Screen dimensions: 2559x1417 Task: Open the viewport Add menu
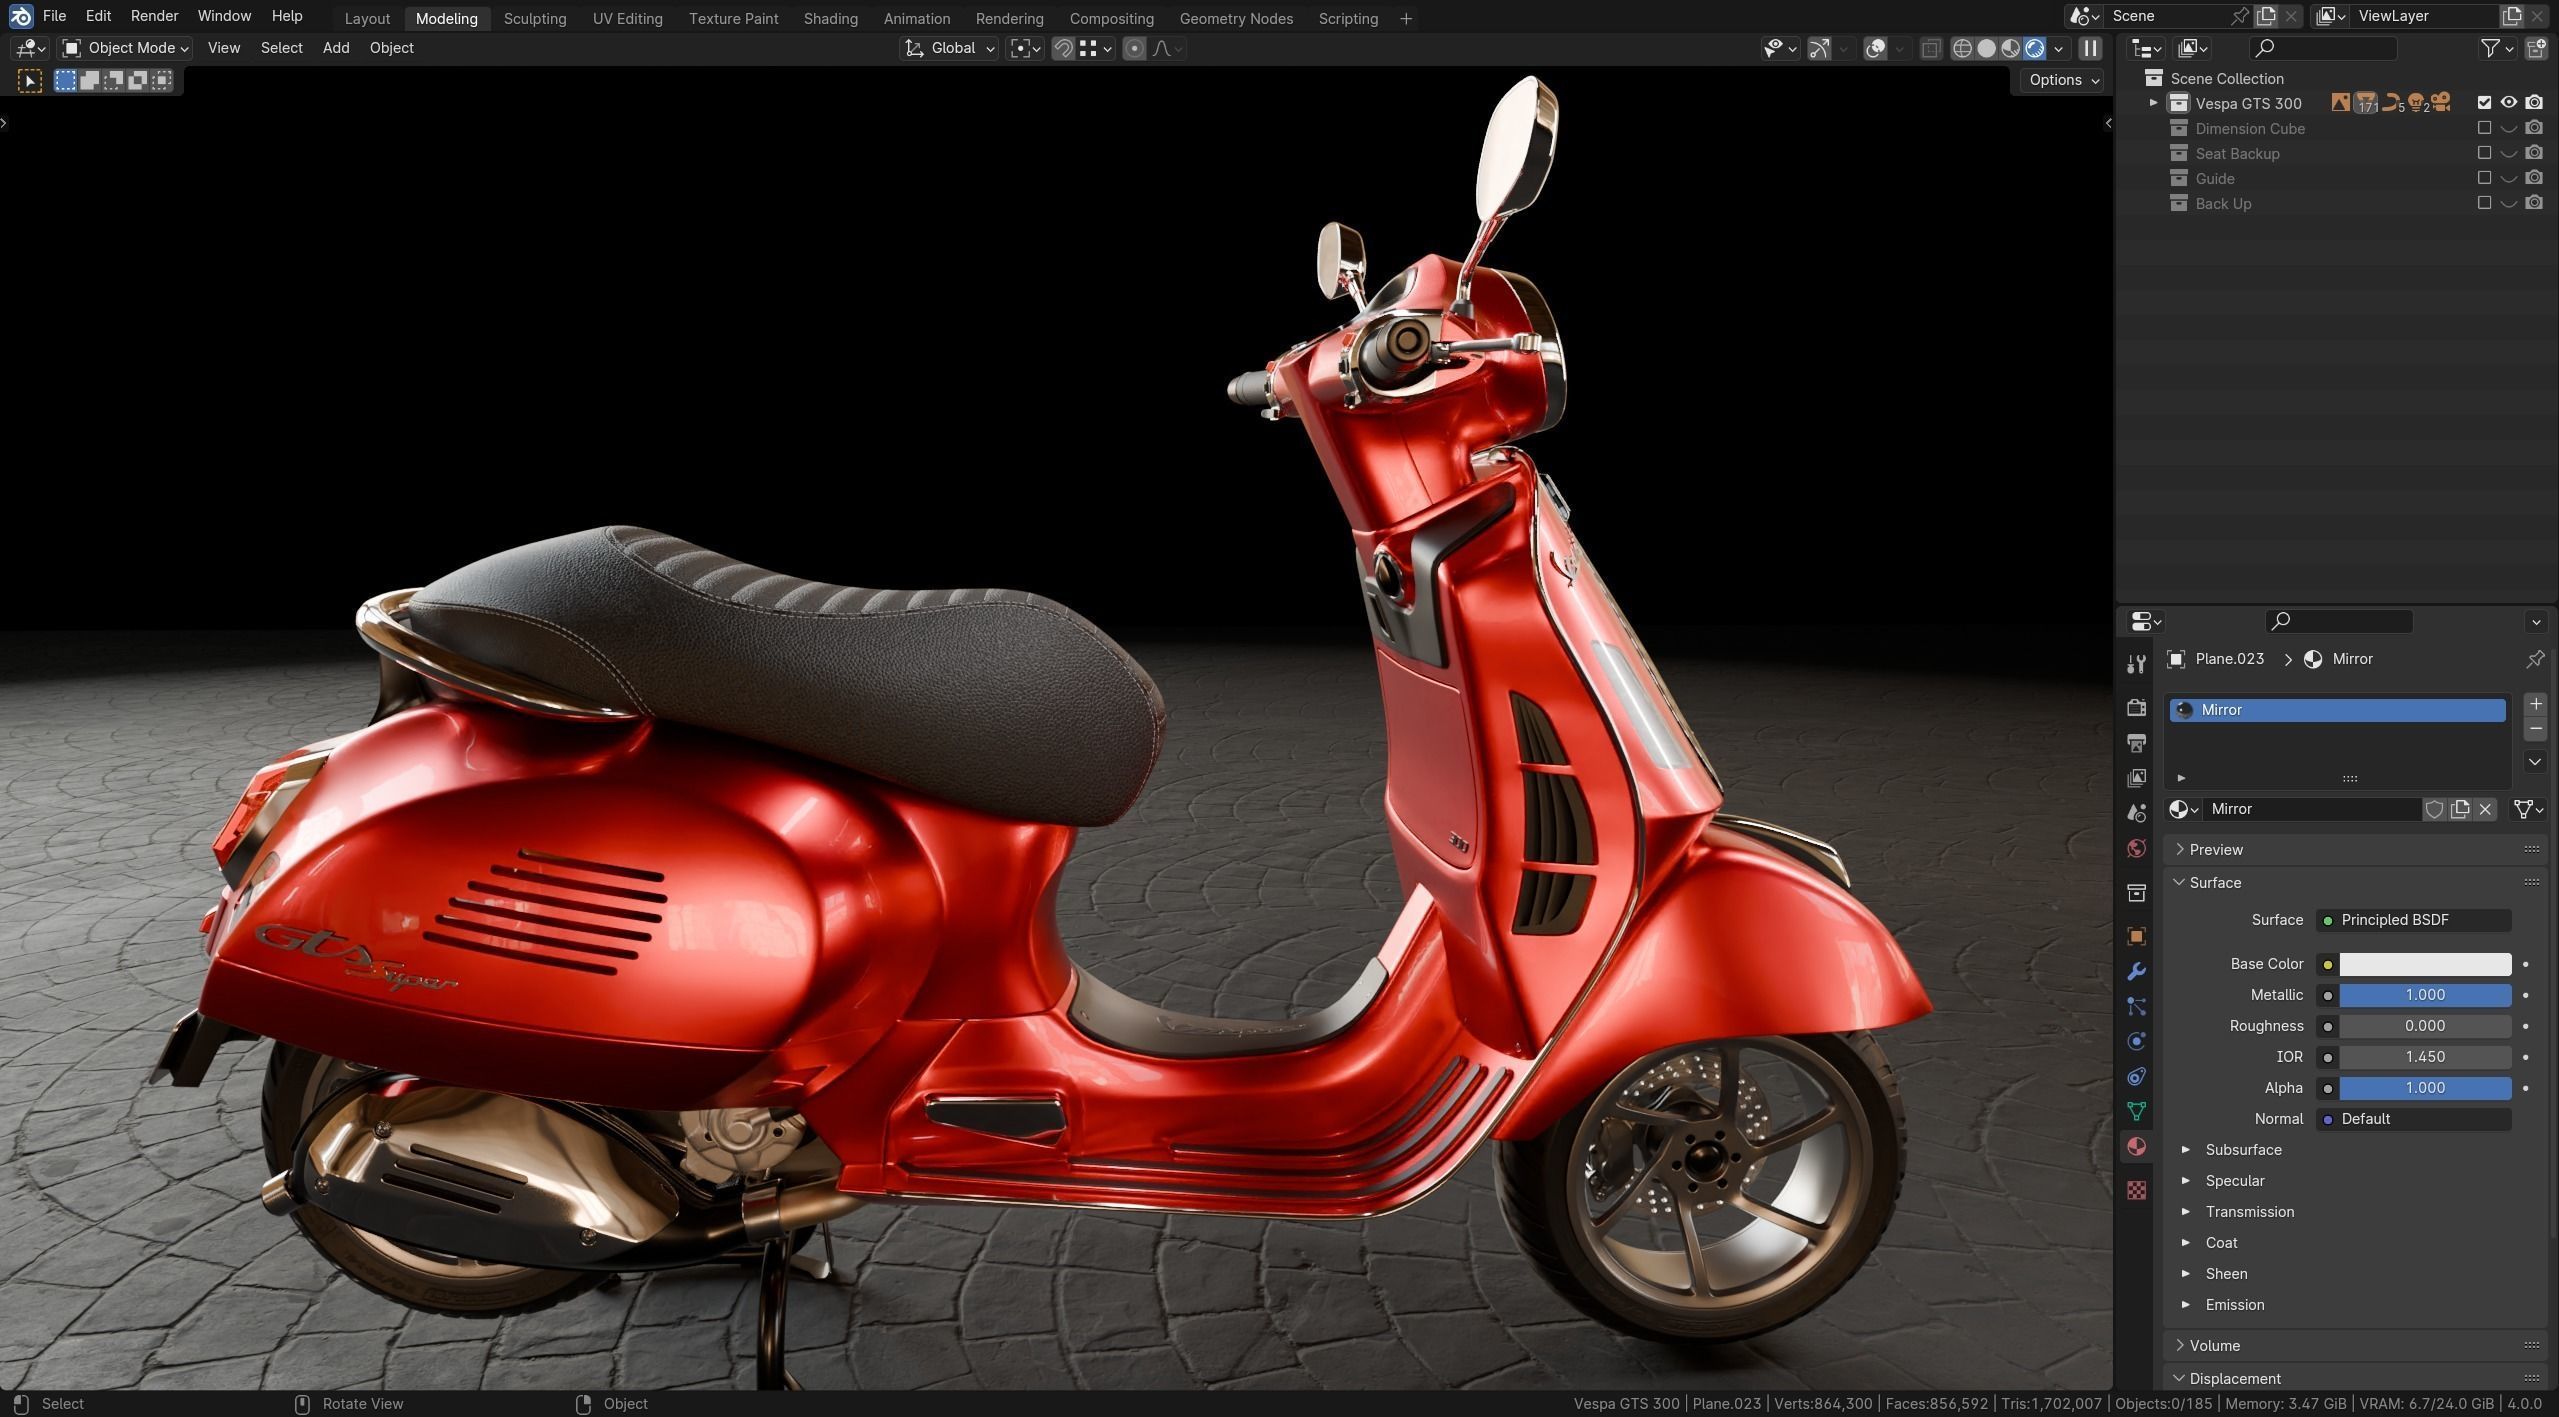[x=336, y=48]
